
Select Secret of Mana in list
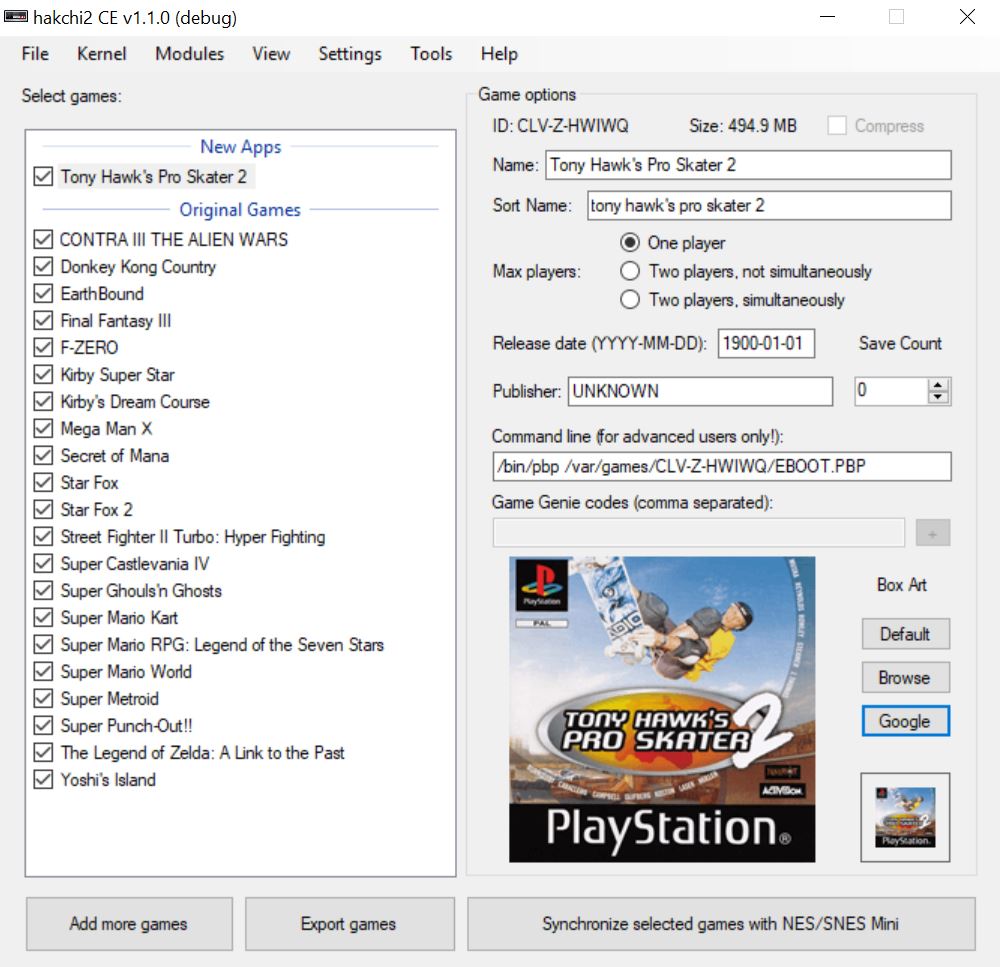[115, 455]
